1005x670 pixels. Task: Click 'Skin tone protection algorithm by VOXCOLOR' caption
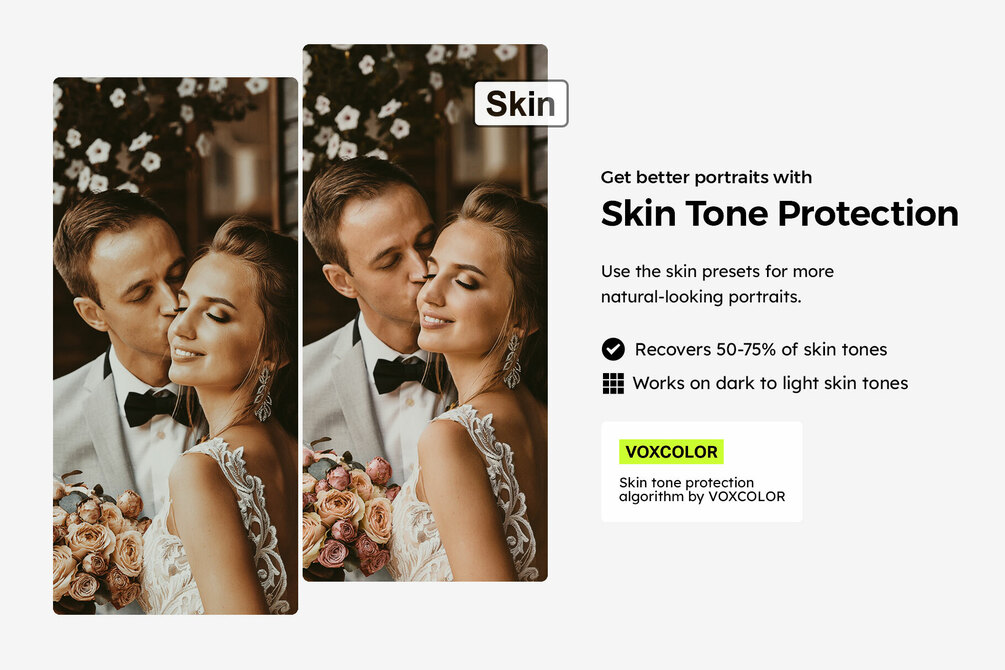pos(702,489)
